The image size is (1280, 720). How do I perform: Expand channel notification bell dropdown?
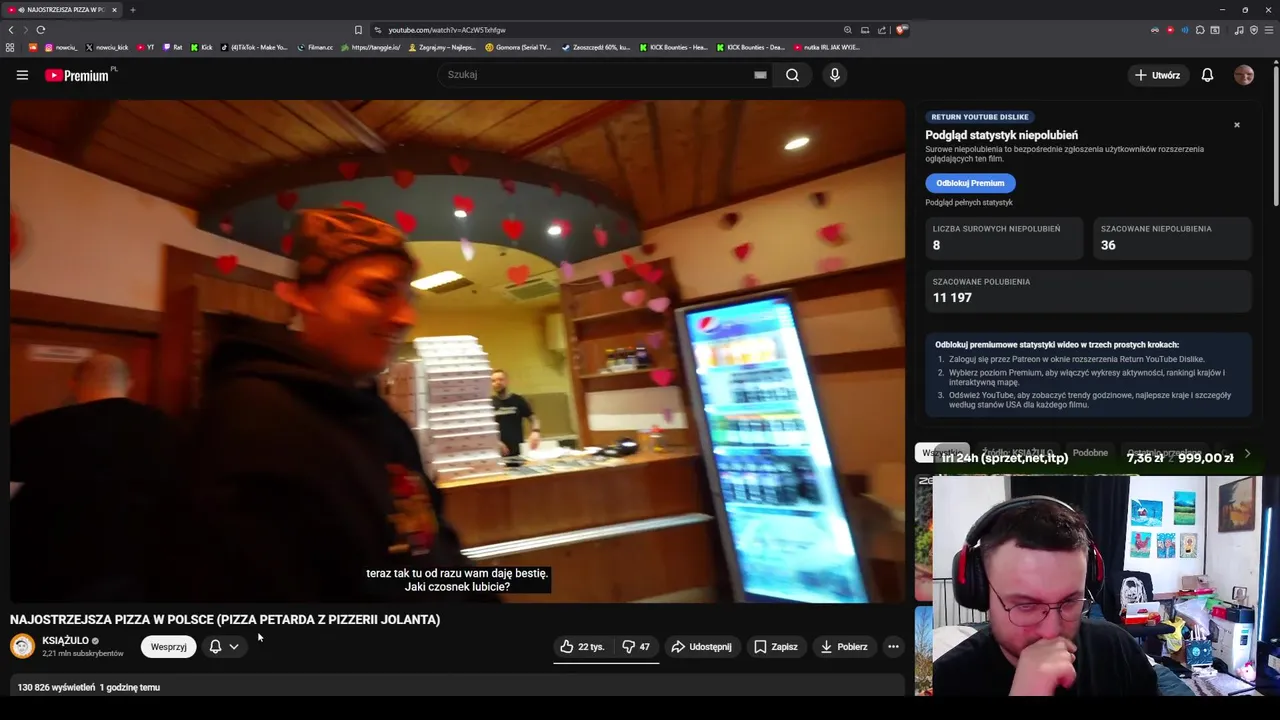pos(224,647)
